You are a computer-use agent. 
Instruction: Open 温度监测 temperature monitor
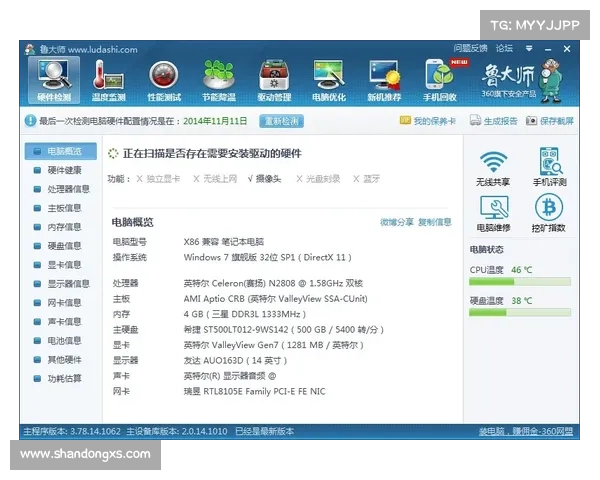coord(109,80)
